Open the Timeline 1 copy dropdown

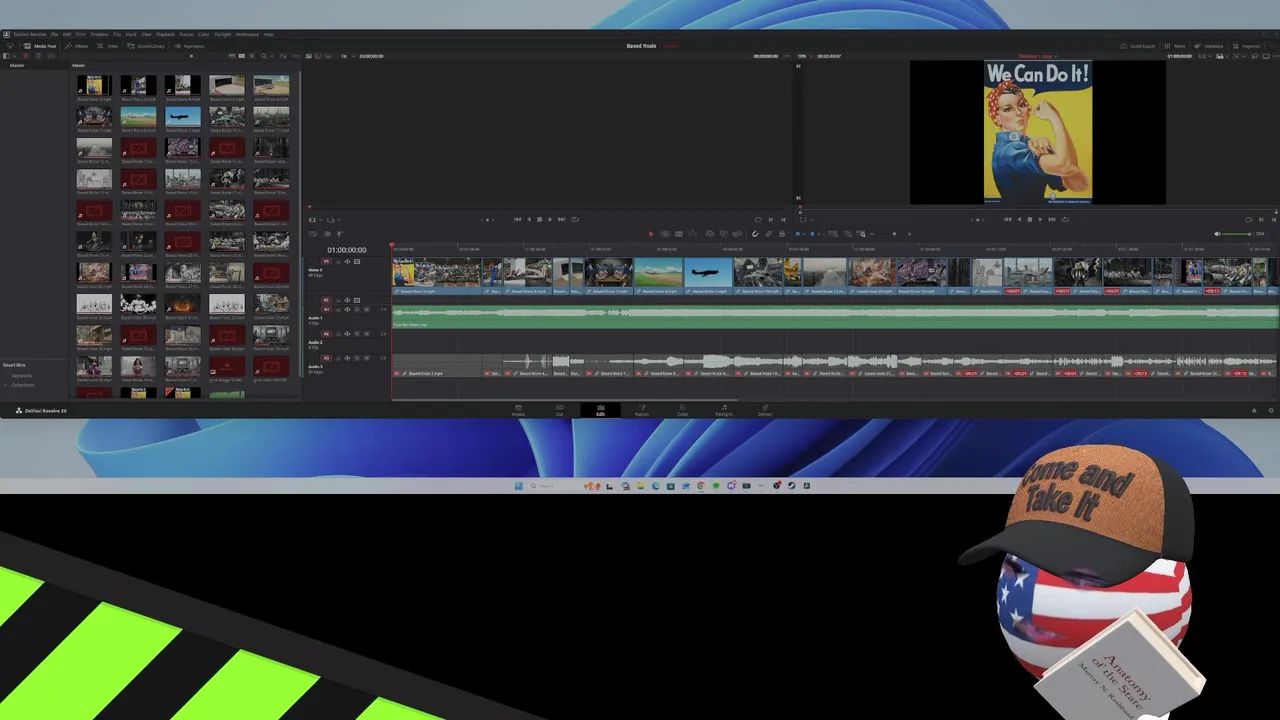[1039, 56]
